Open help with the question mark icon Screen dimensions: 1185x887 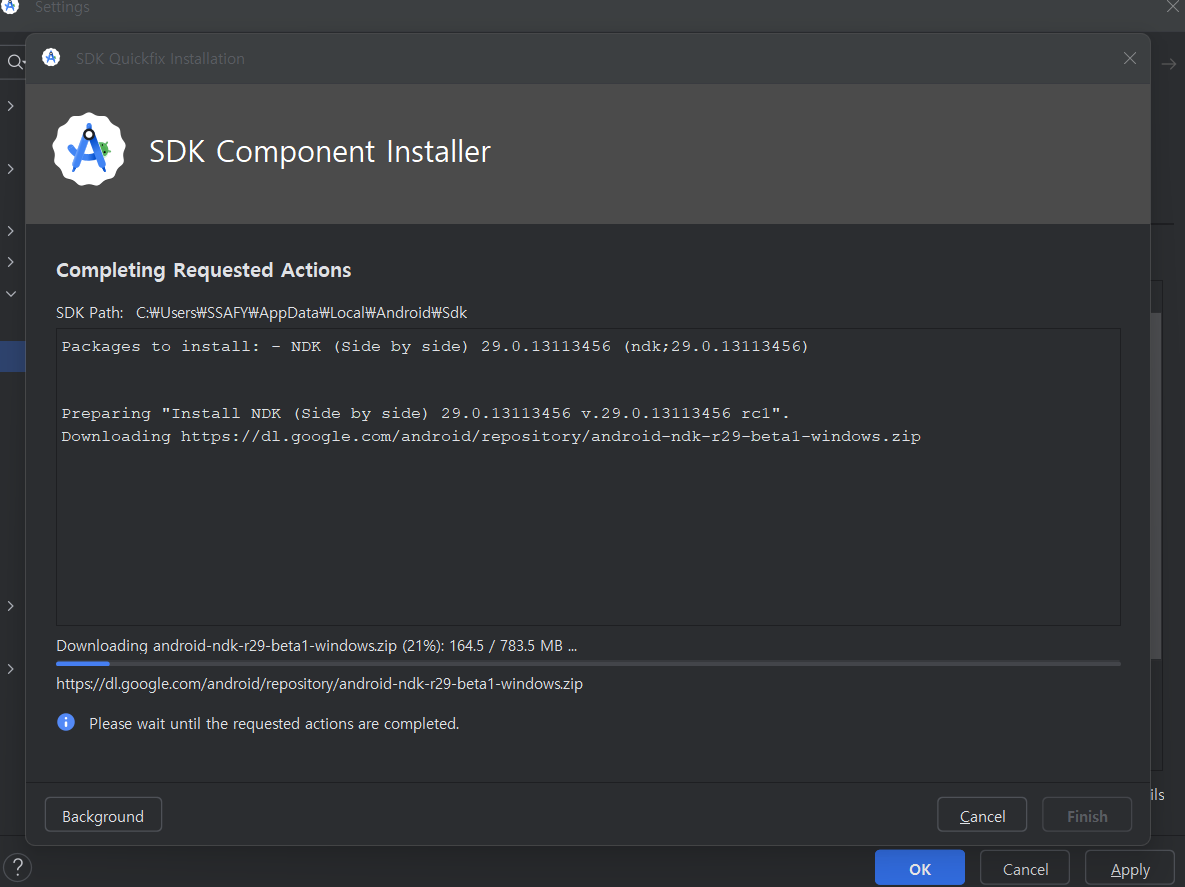click(x=17, y=866)
